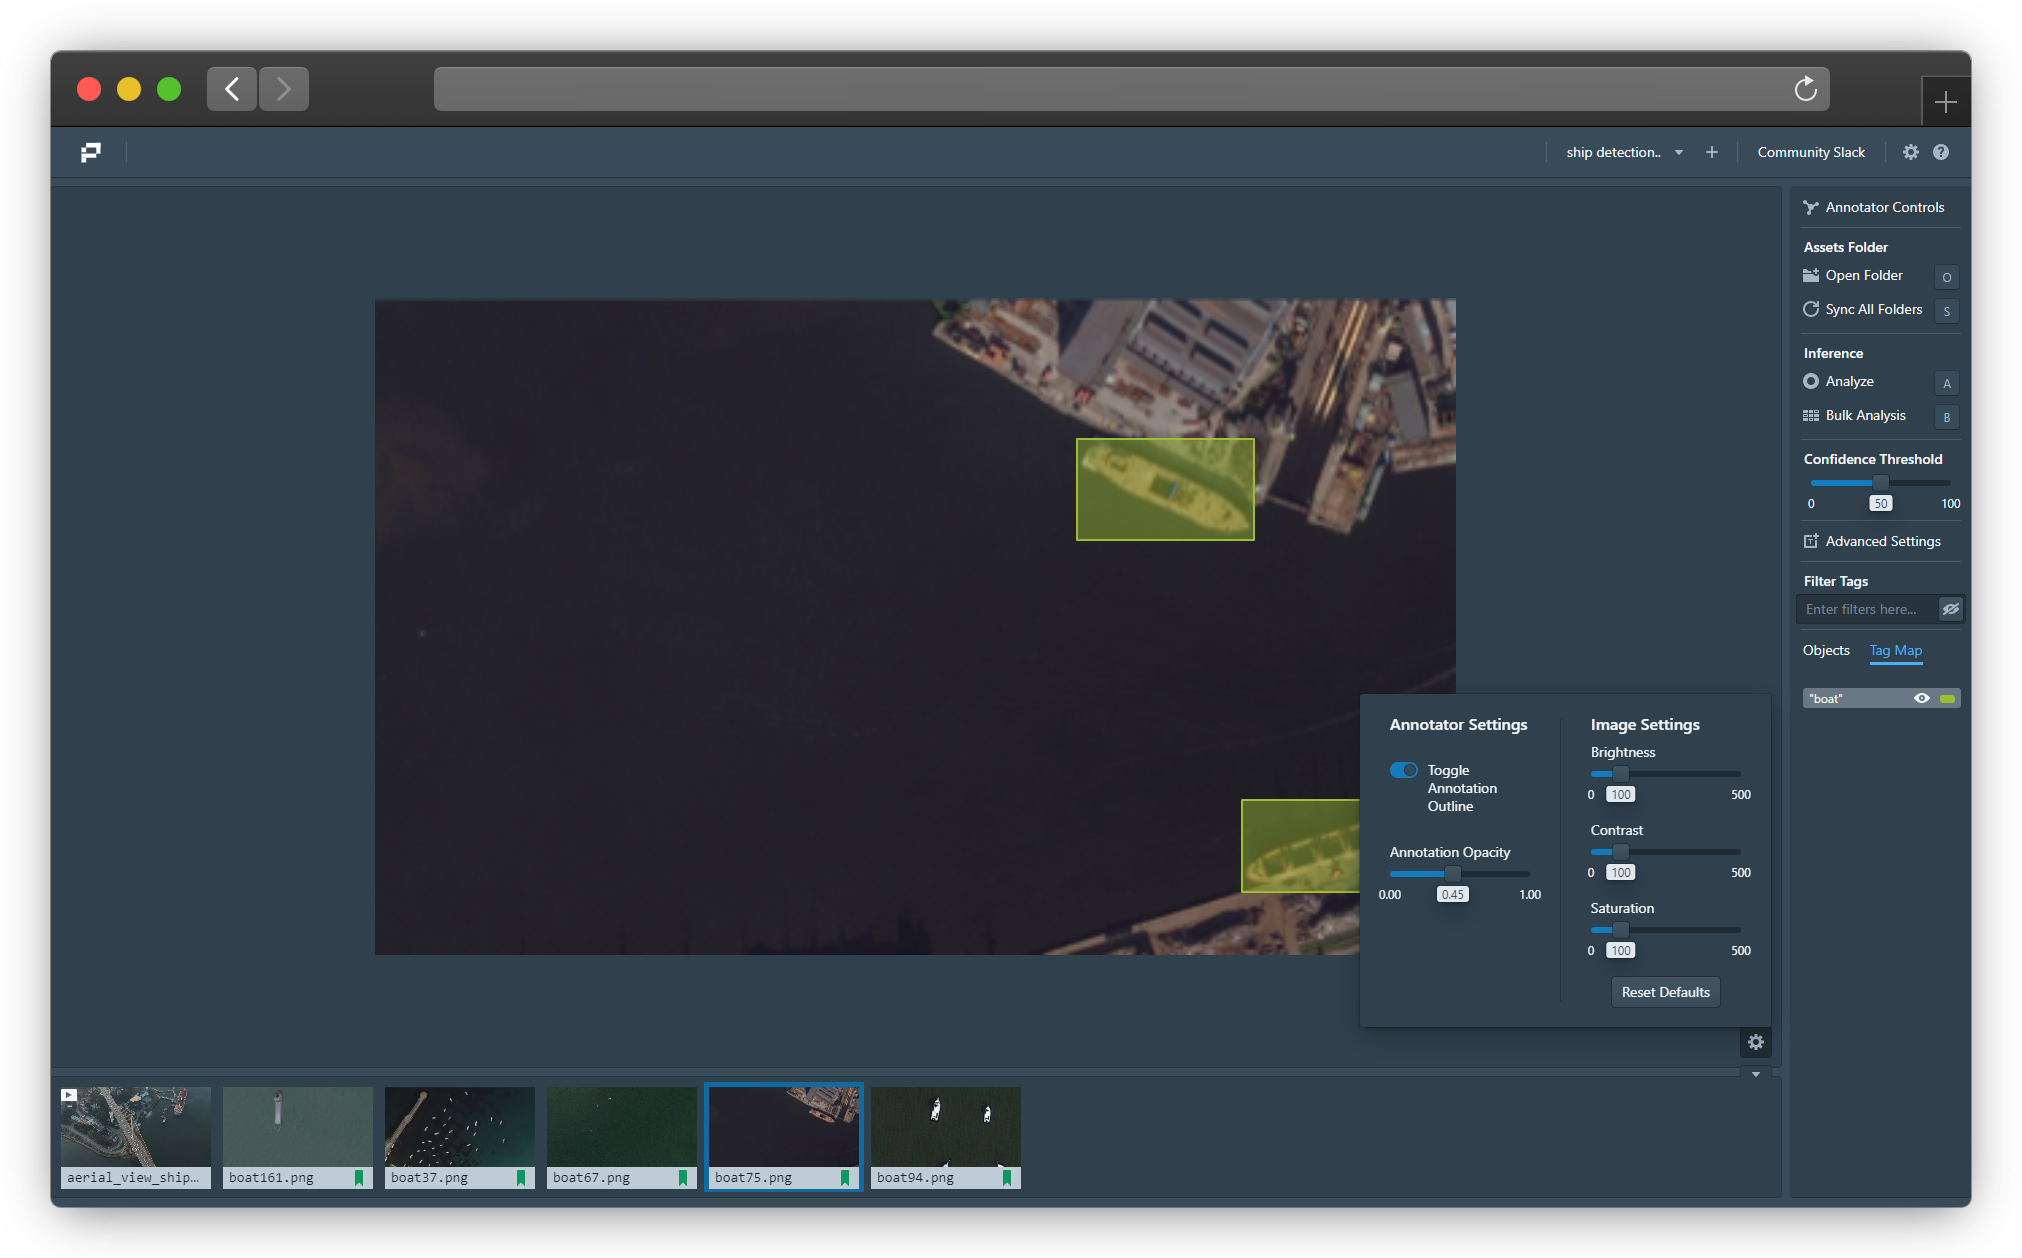Click the Advanced Settings icon

pos(1811,541)
